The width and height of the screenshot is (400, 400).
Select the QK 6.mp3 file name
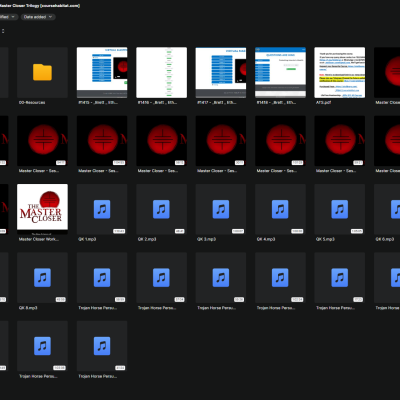(385, 239)
